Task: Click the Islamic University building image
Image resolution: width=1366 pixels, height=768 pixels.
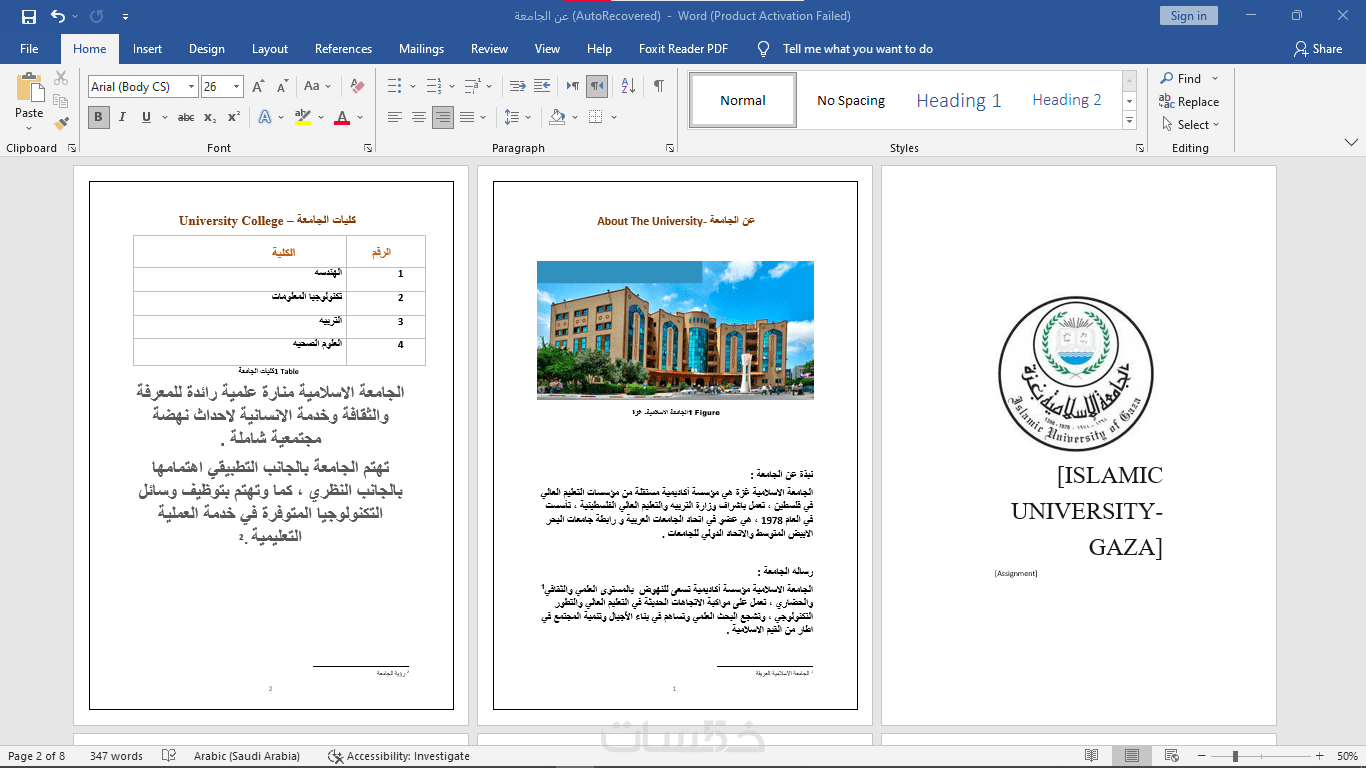Action: 675,330
